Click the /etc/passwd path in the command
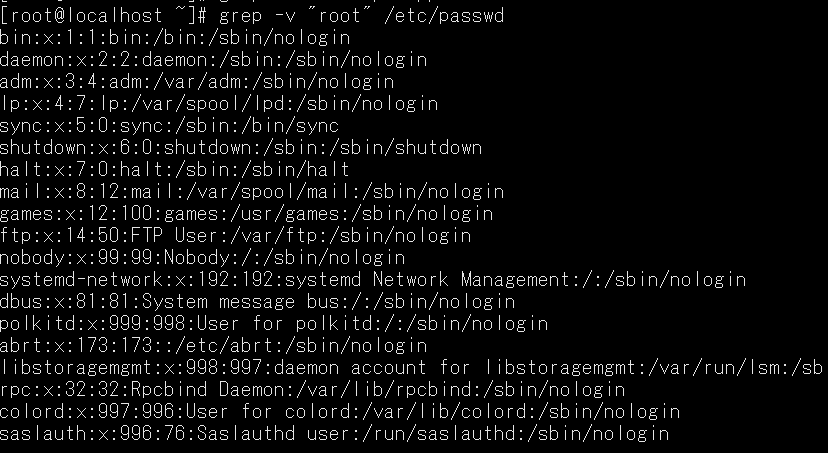The height and width of the screenshot is (453, 828). (x=444, y=15)
